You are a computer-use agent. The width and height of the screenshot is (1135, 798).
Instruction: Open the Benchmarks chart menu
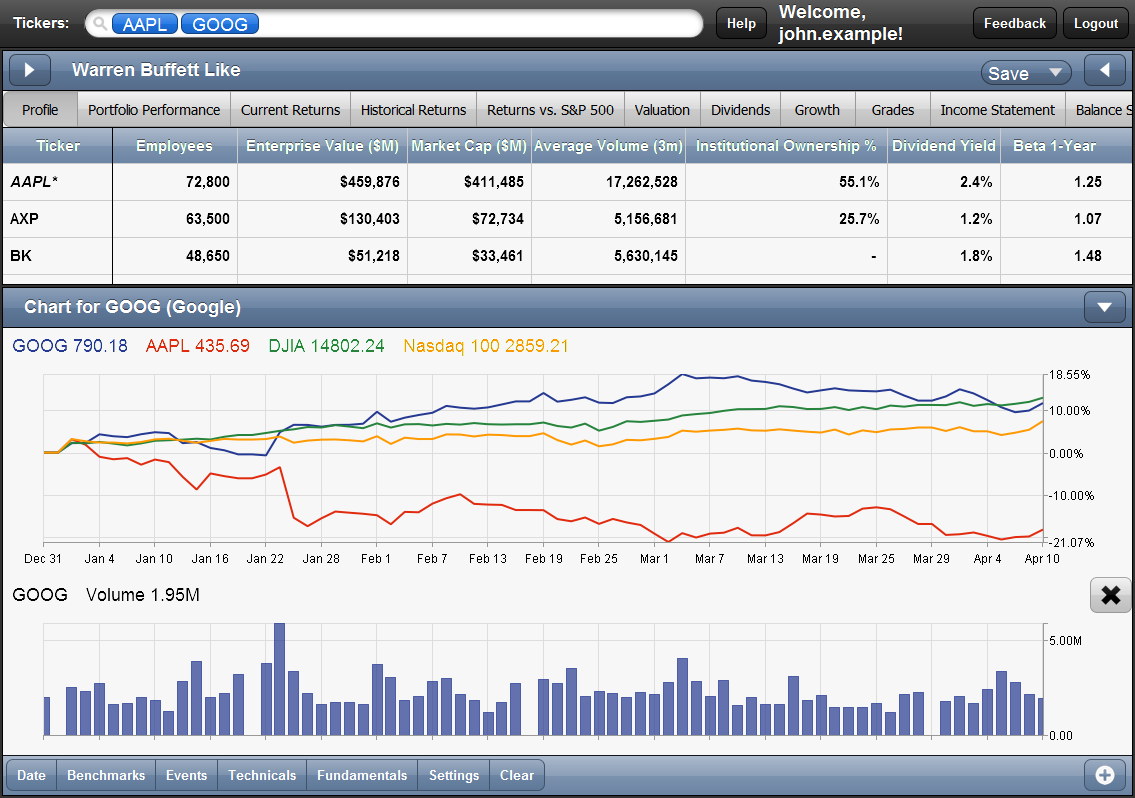tap(106, 776)
